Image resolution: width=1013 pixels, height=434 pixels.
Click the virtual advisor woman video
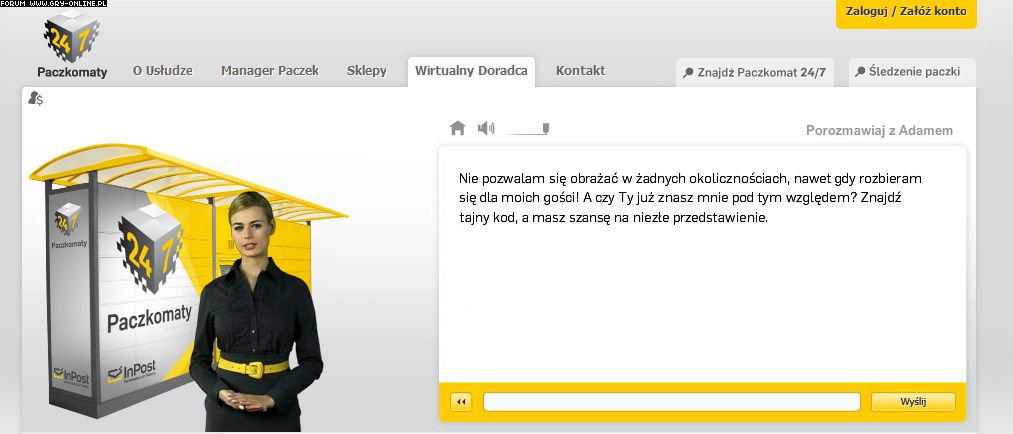[x=257, y=311]
